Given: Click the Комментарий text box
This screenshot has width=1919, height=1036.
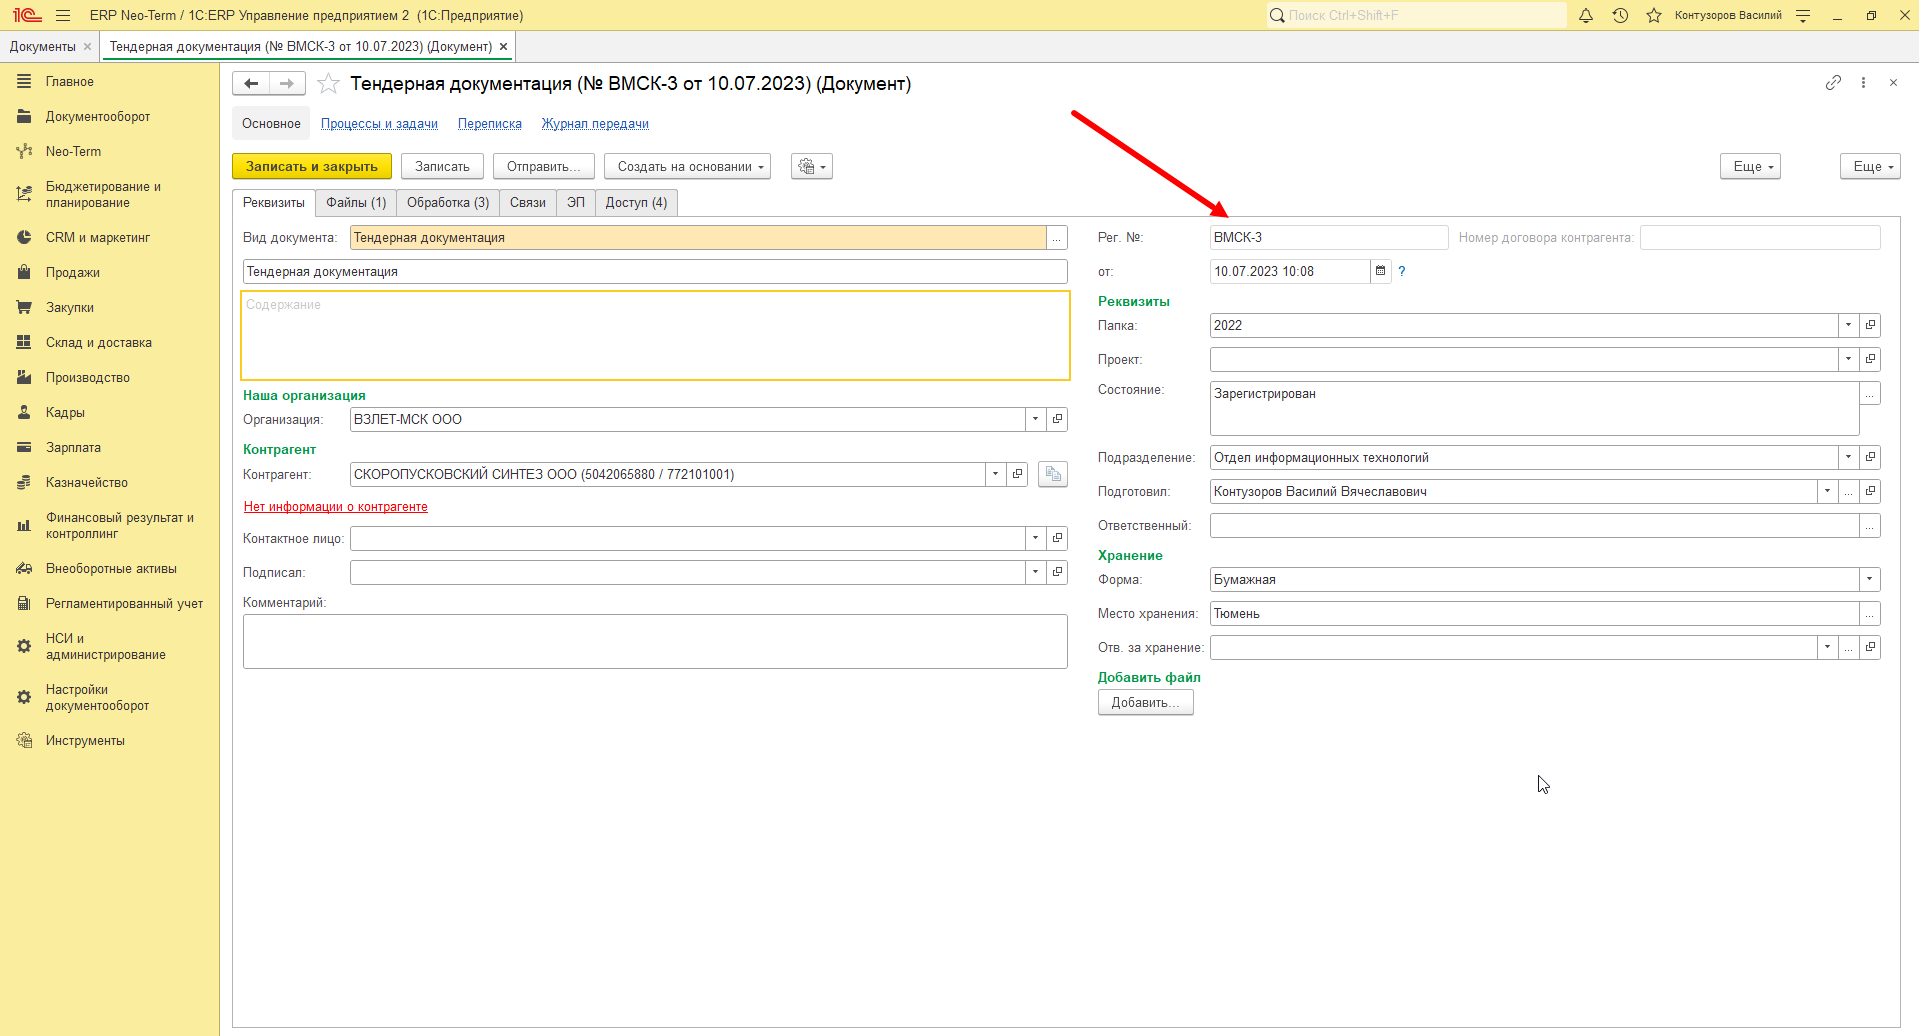Looking at the screenshot, I should point(655,641).
